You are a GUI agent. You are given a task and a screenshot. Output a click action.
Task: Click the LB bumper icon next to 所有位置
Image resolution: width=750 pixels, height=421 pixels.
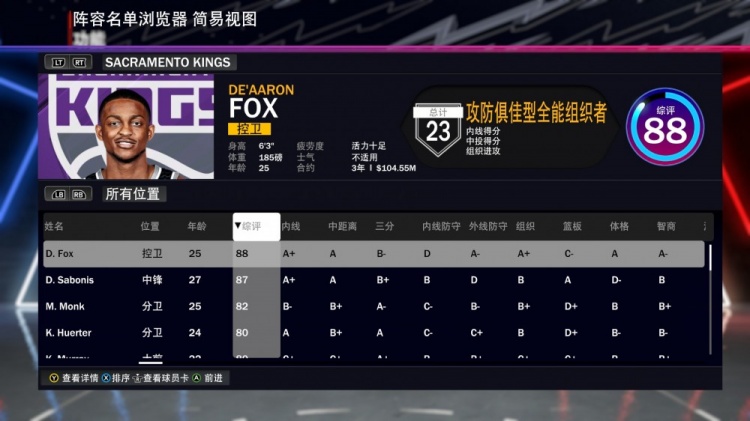(x=58, y=194)
